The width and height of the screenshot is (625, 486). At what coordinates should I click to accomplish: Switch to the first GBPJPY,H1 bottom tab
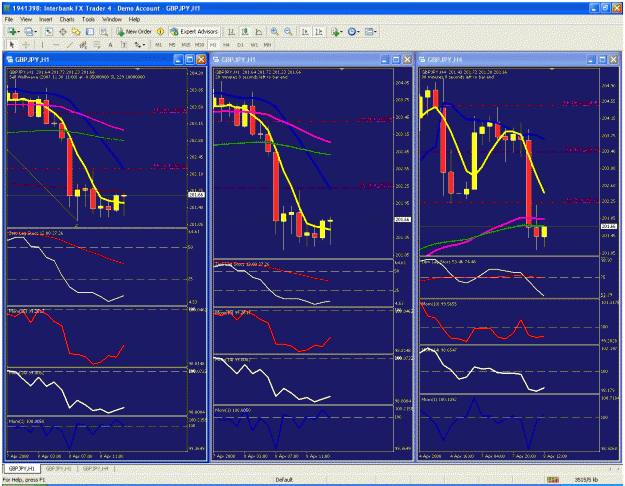(x=22, y=468)
